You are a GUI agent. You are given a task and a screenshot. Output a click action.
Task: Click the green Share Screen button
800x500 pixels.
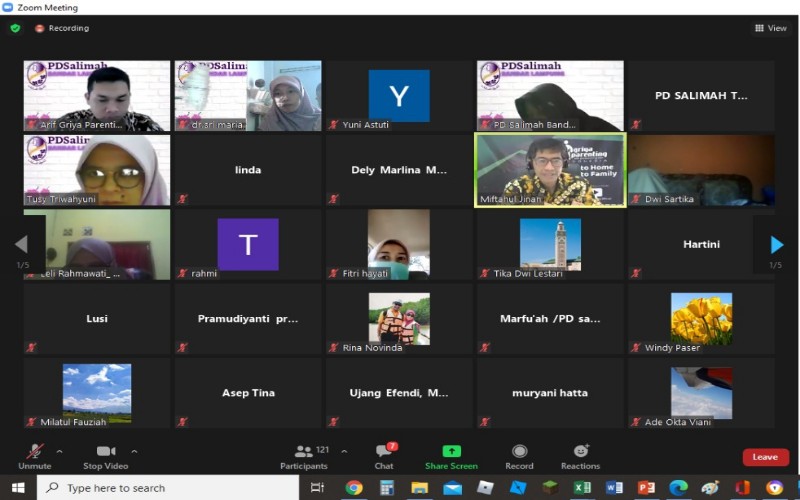pos(452,457)
